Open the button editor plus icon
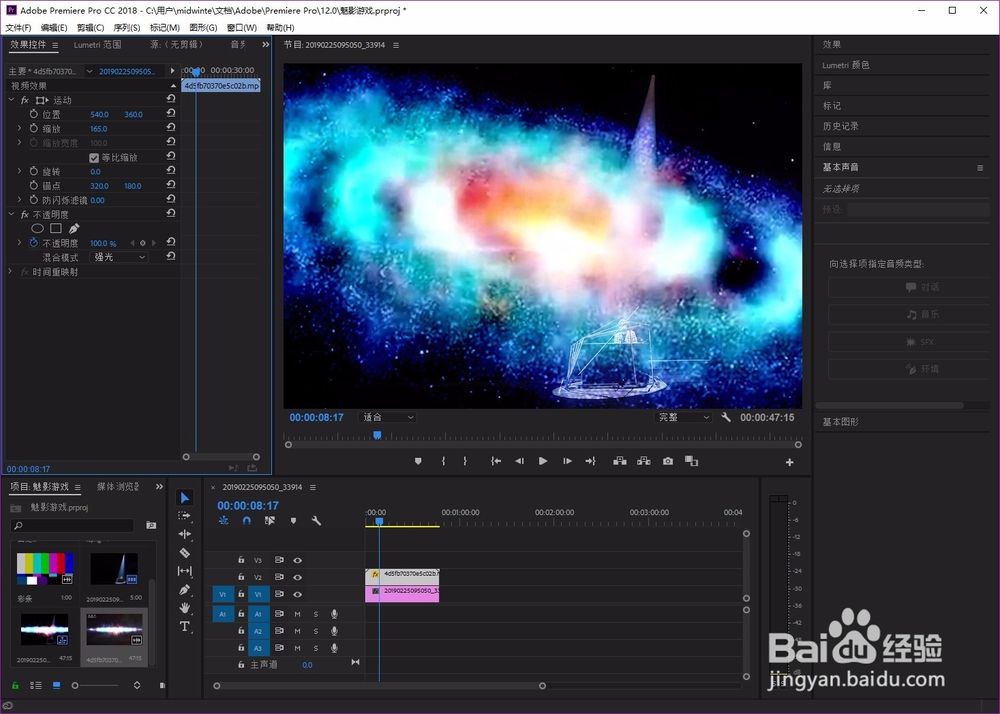The image size is (1000, 714). coord(790,462)
